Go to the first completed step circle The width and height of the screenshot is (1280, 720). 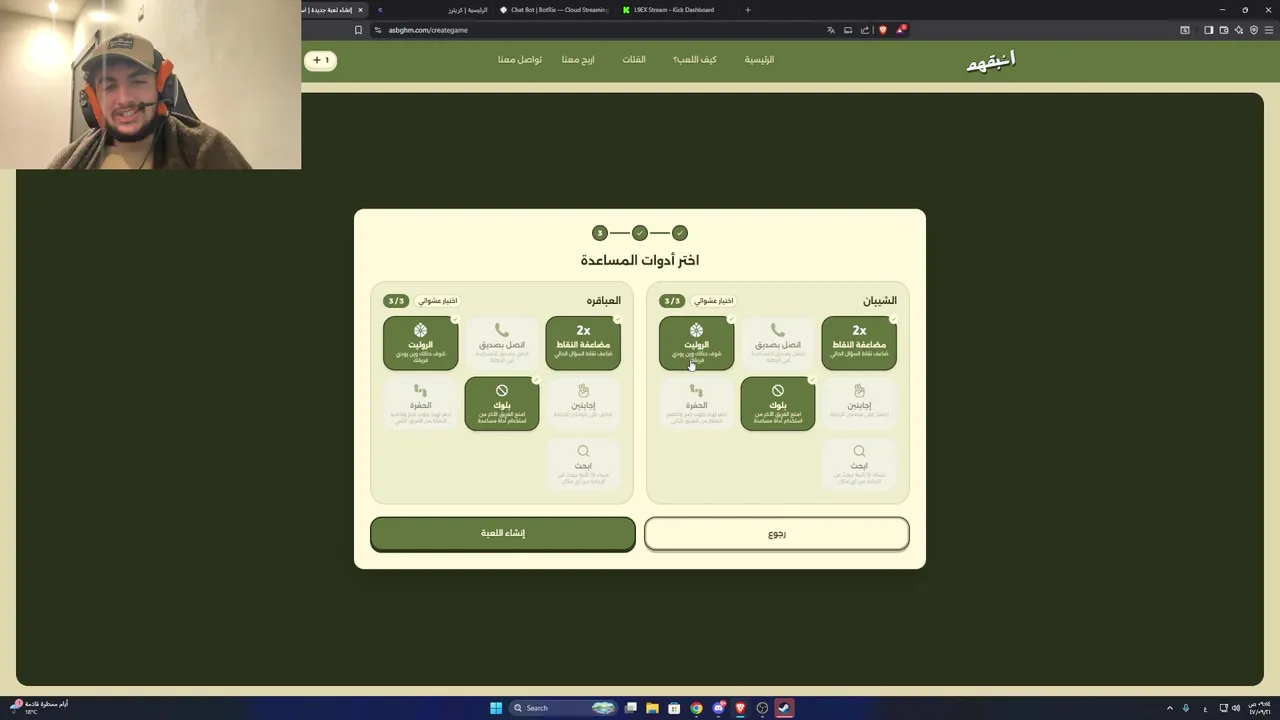coord(680,233)
